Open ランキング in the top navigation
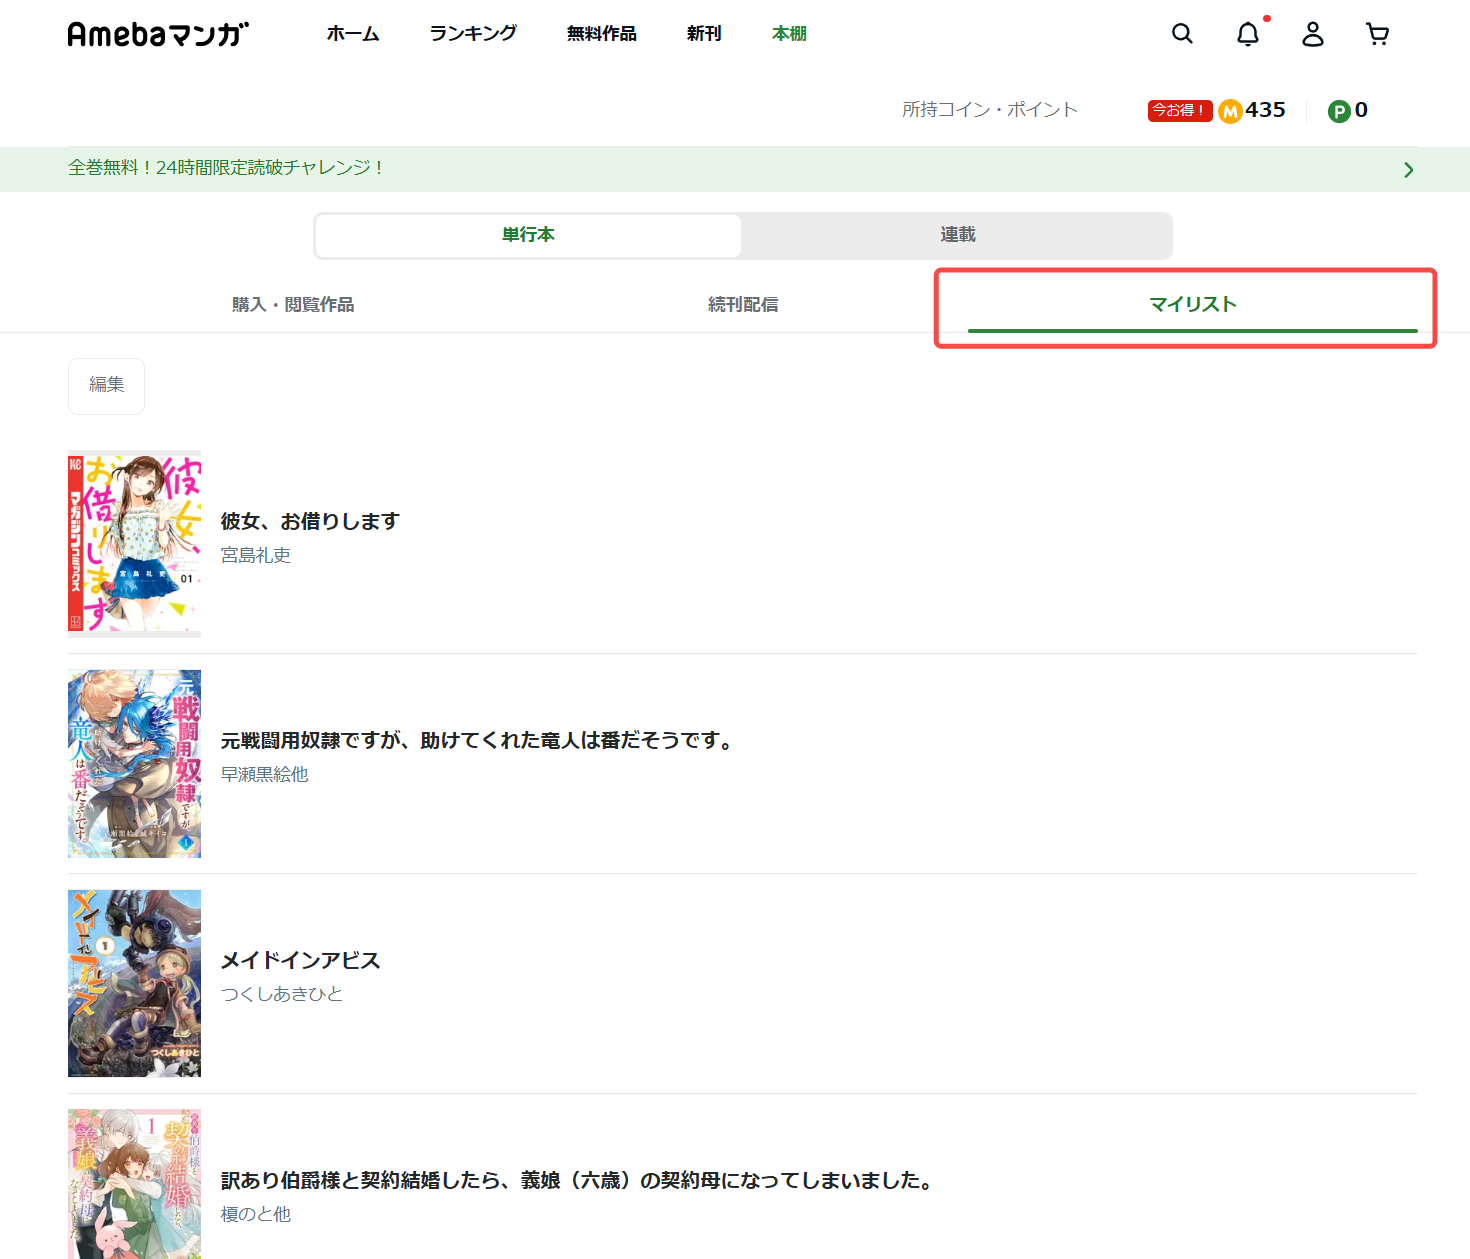The image size is (1470, 1259). point(473,34)
